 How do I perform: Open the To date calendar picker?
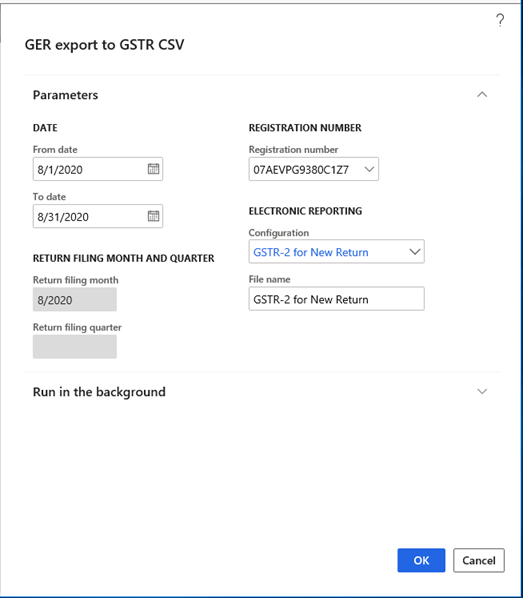153,216
